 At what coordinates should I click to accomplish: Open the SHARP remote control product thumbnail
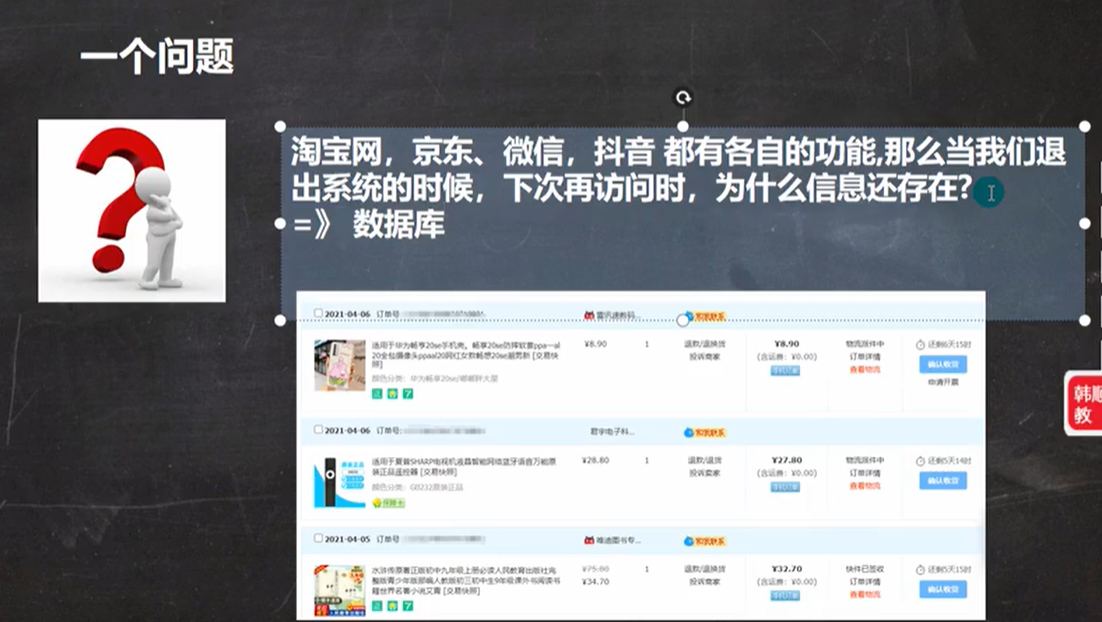[x=339, y=482]
